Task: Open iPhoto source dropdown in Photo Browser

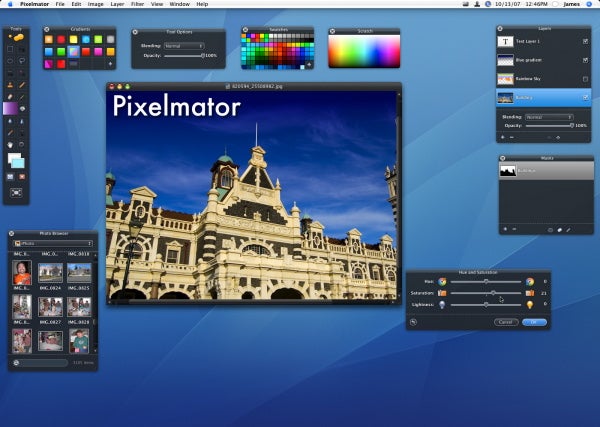Action: pos(53,243)
